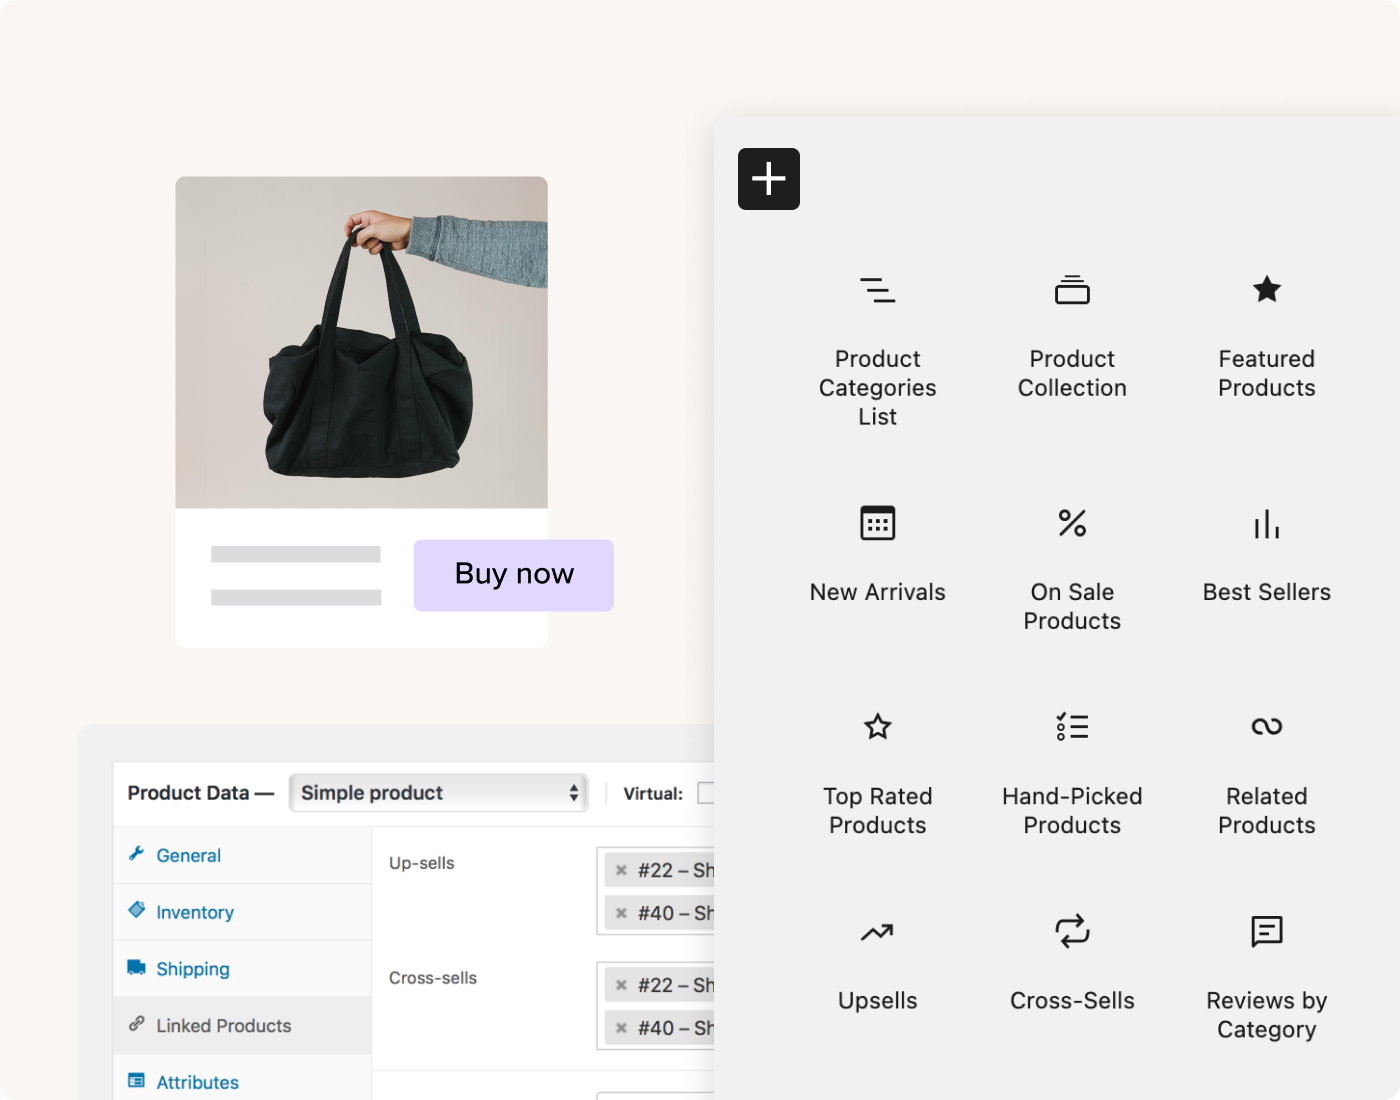Click the black duffel bag product image
This screenshot has width=1400, height=1100.
[361, 342]
